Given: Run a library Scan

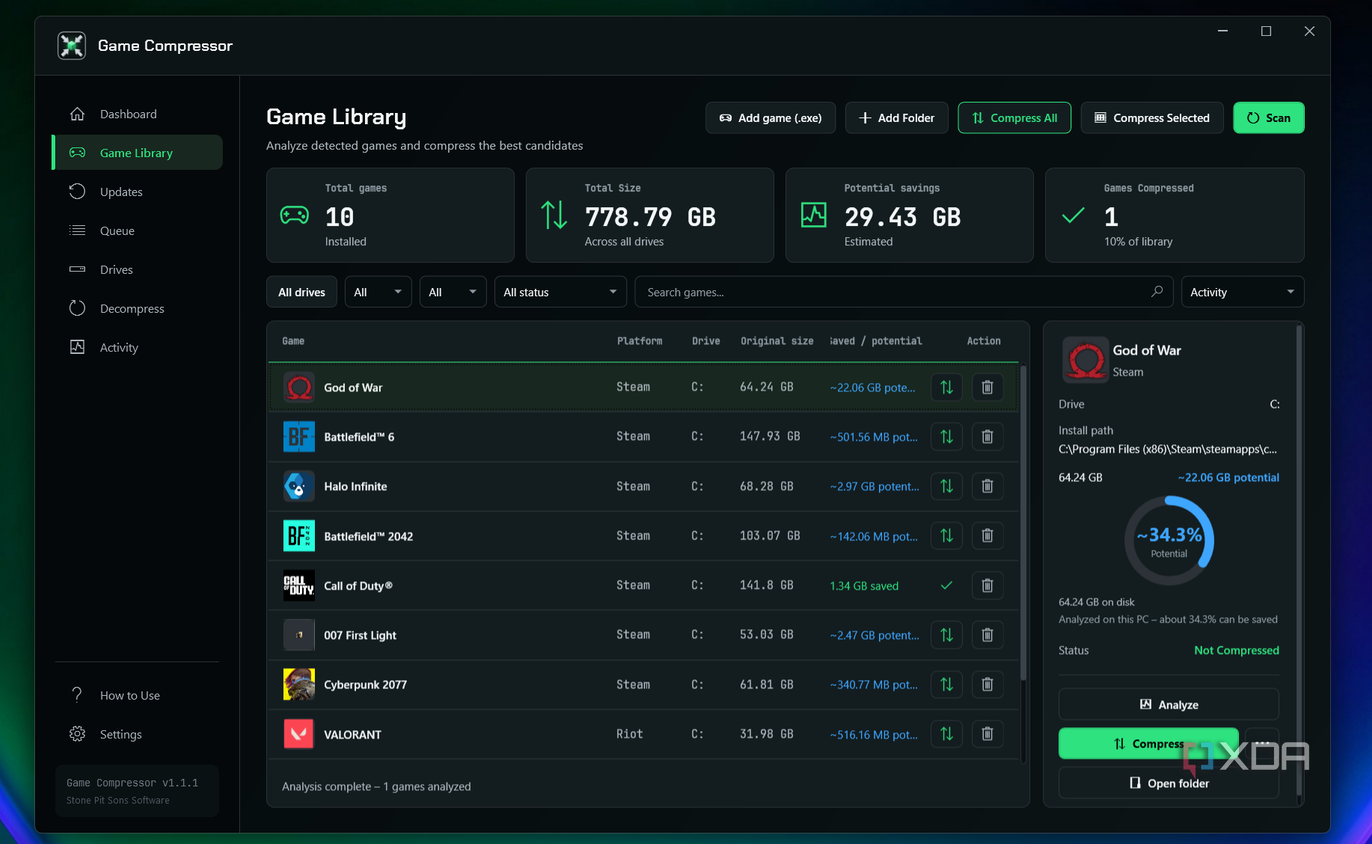Looking at the screenshot, I should click(x=1269, y=118).
